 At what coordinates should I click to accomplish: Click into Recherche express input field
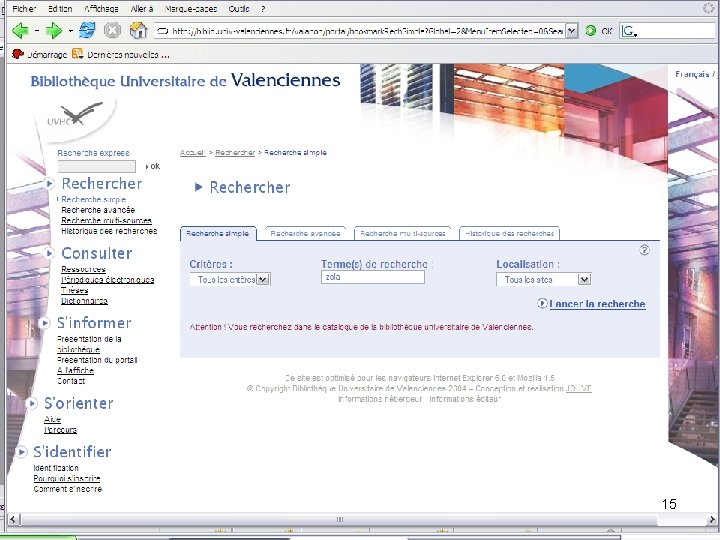point(97,166)
